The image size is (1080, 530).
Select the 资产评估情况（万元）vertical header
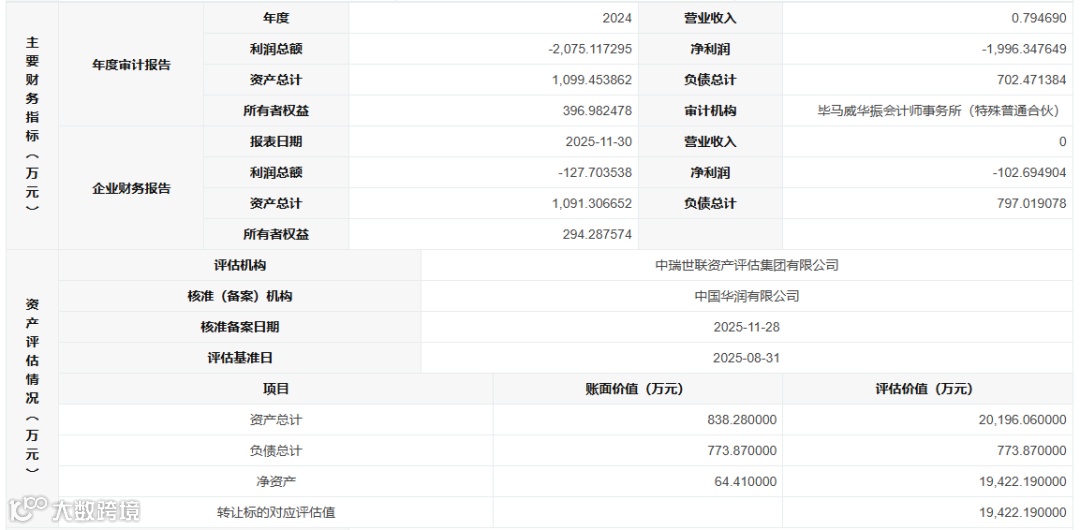tap(32, 387)
